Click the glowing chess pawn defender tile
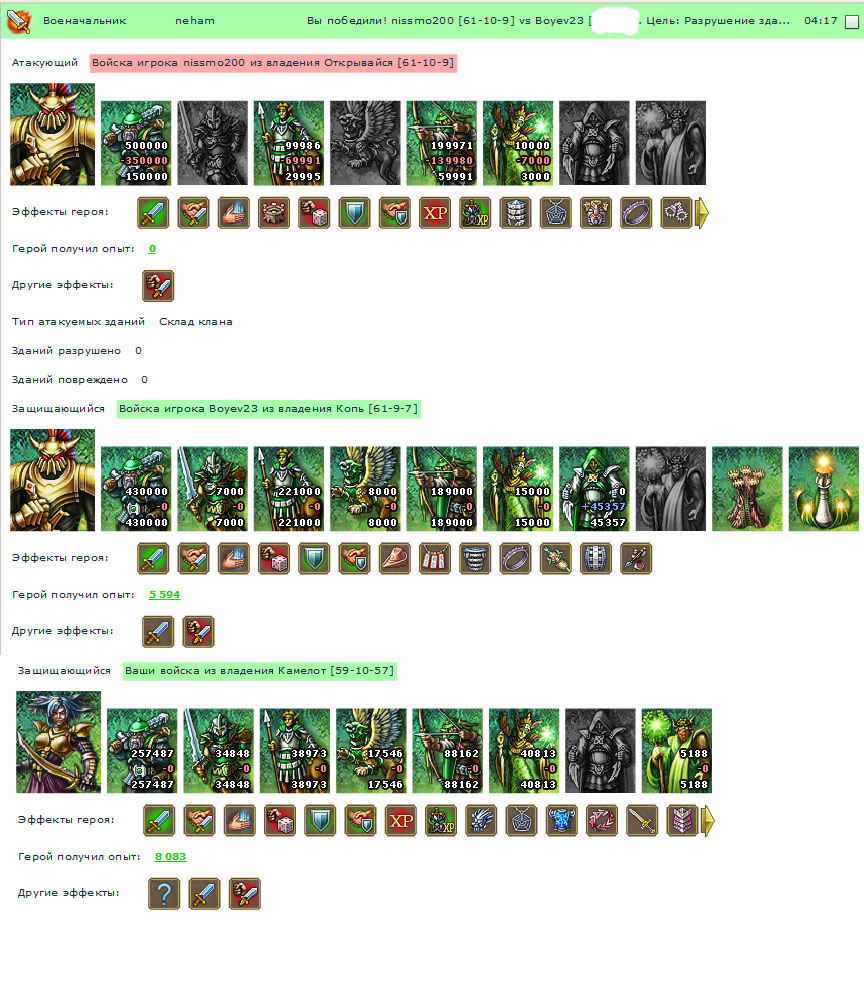 824,489
